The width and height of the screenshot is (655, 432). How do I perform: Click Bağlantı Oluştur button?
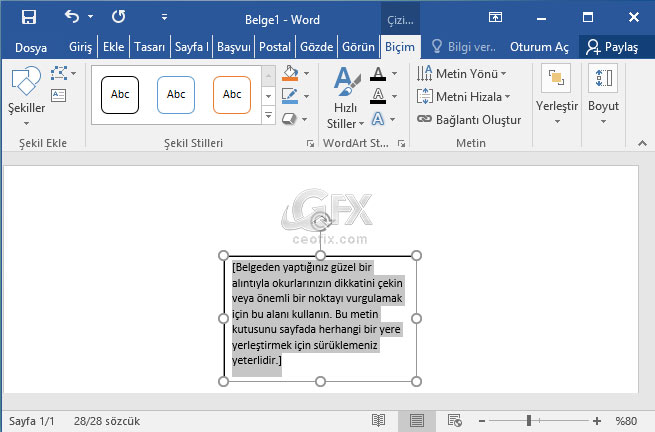point(469,120)
